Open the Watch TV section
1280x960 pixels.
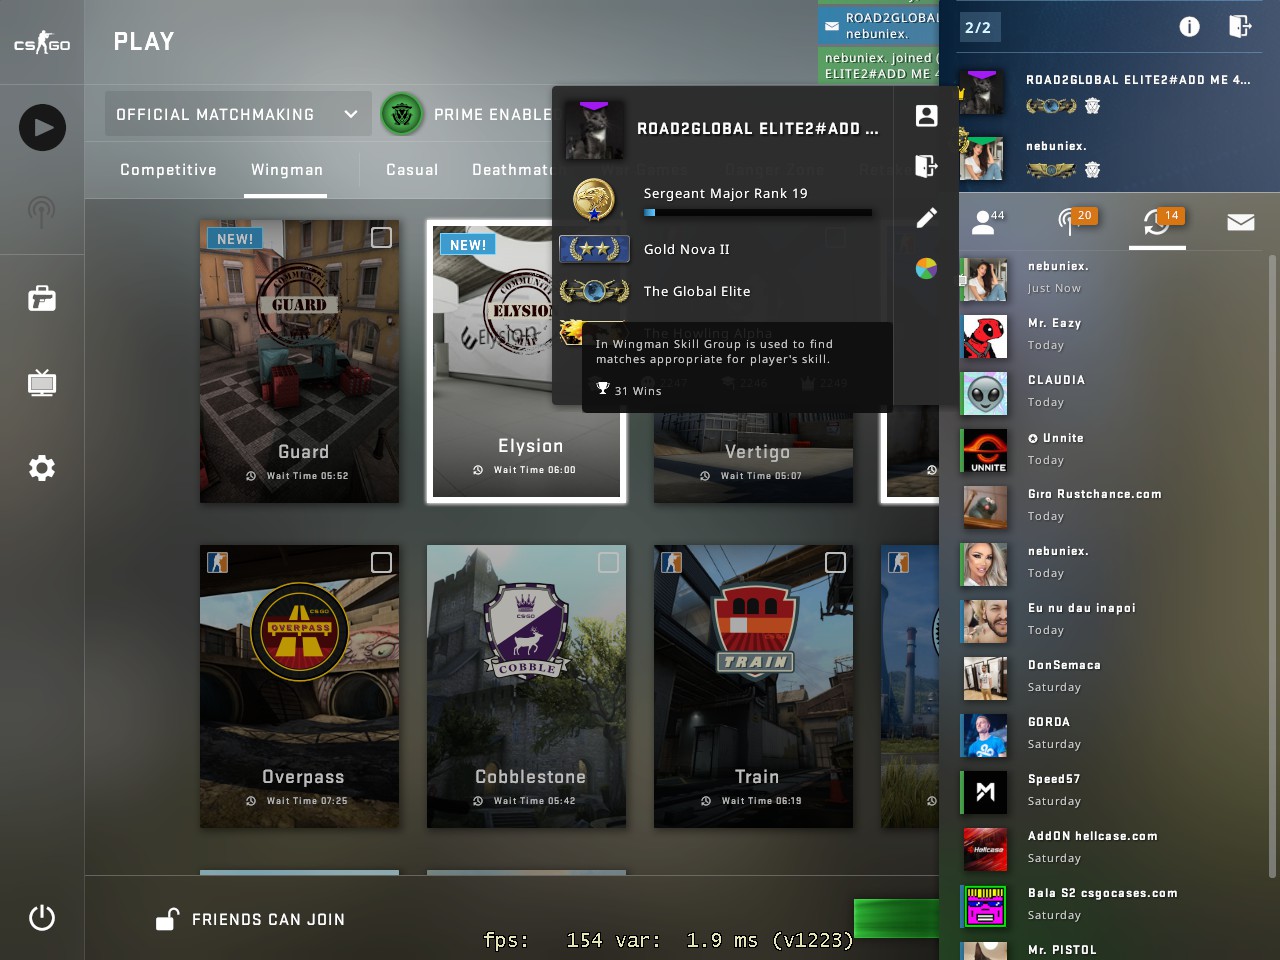(42, 383)
